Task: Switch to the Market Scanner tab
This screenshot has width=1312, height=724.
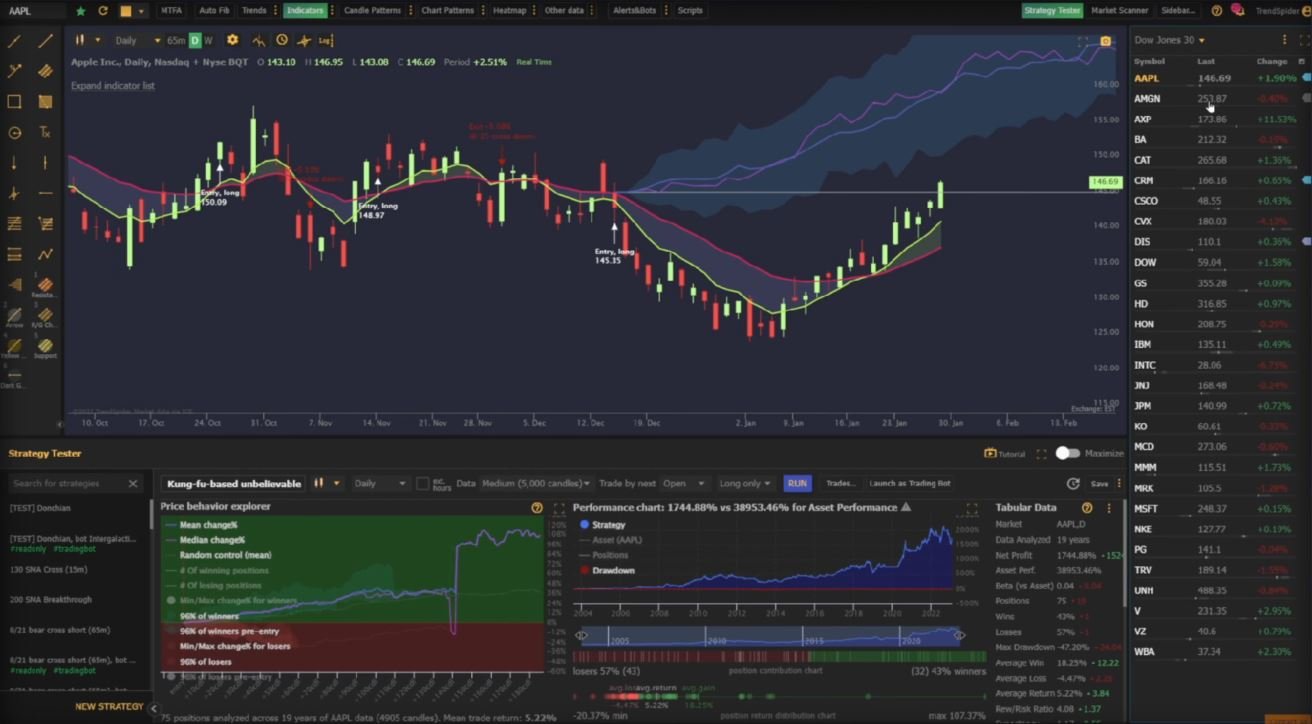Action: click(1119, 11)
